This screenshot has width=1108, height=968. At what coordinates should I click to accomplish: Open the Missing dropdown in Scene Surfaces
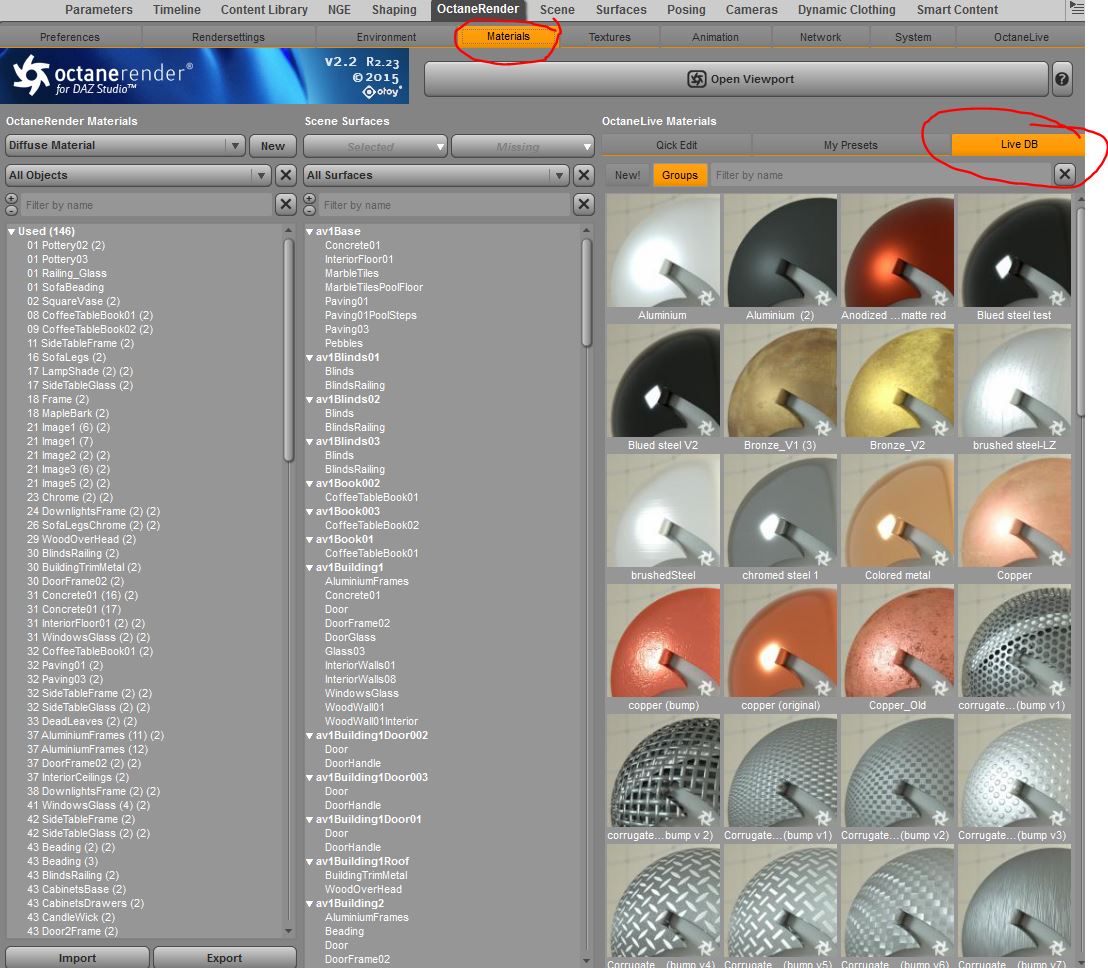(x=522, y=146)
